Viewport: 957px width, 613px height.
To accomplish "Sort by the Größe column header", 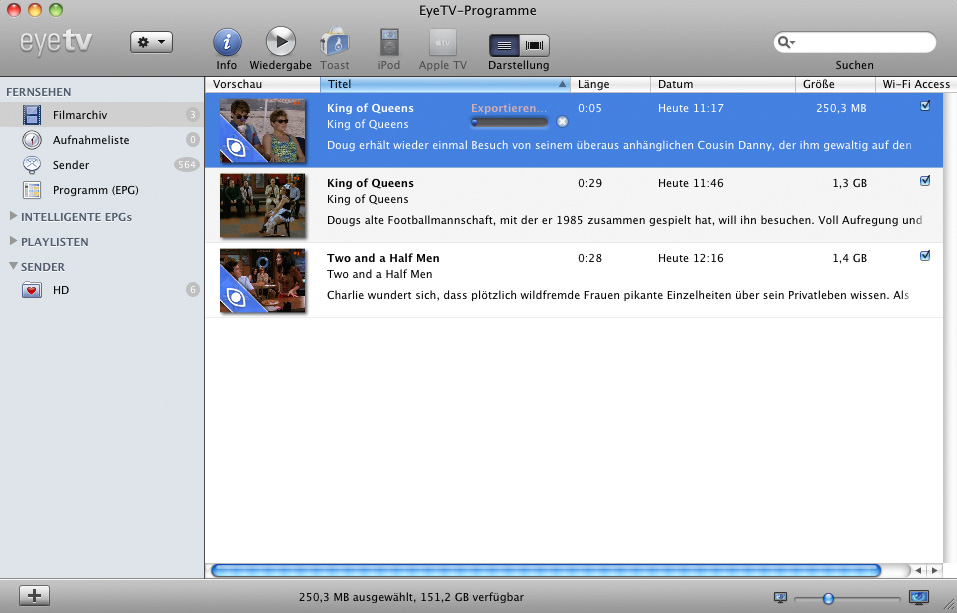I will coord(835,84).
